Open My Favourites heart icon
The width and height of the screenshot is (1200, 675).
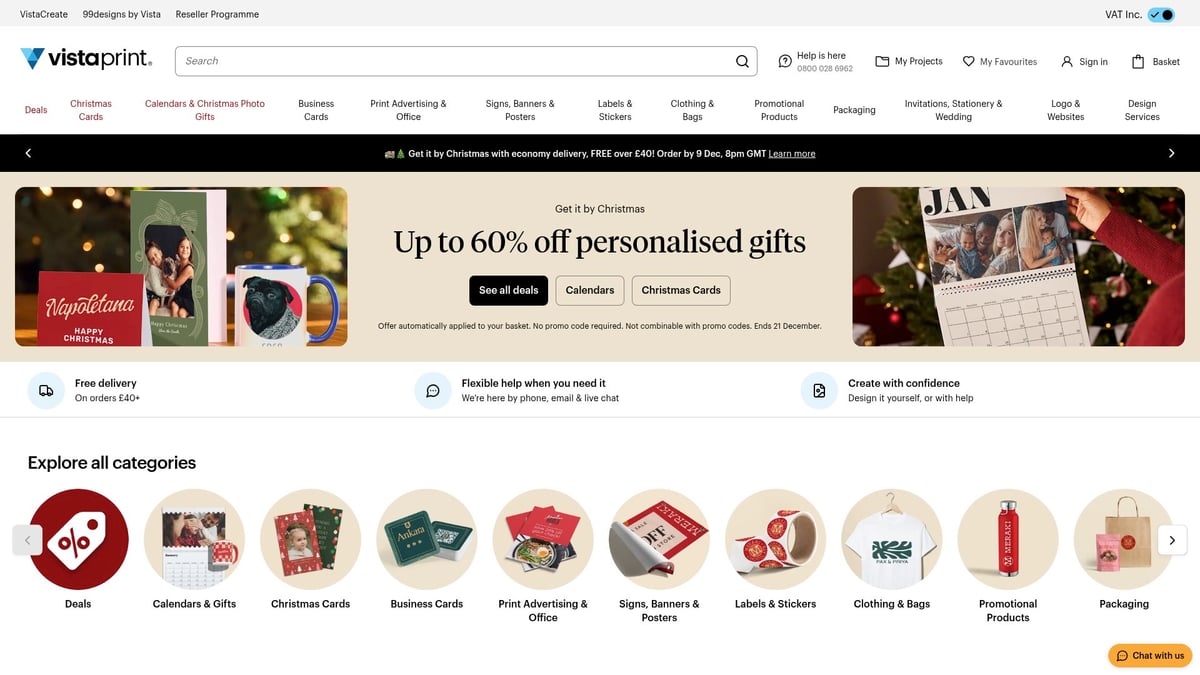(x=968, y=61)
